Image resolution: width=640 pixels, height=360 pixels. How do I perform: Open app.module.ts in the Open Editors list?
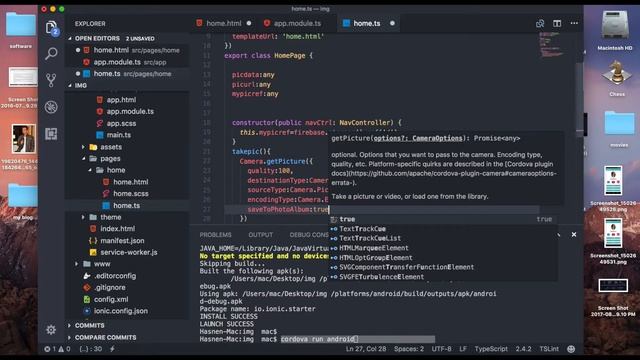(x=127, y=62)
